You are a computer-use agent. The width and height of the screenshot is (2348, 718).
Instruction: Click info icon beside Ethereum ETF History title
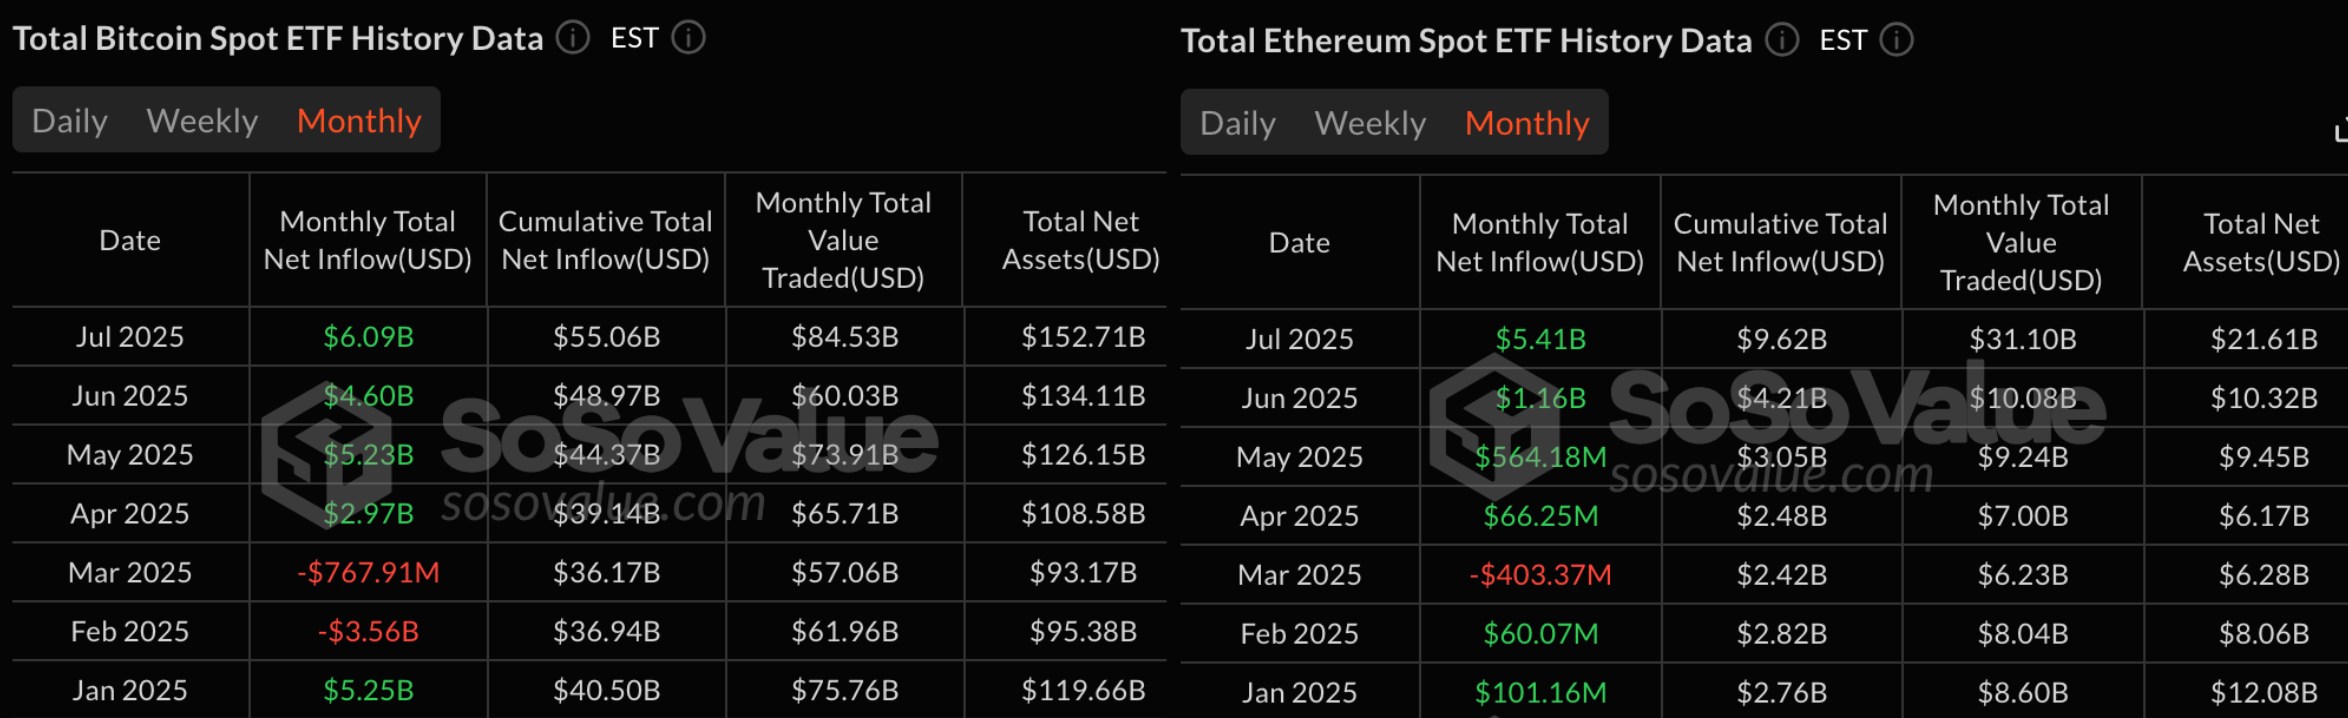coord(1782,40)
